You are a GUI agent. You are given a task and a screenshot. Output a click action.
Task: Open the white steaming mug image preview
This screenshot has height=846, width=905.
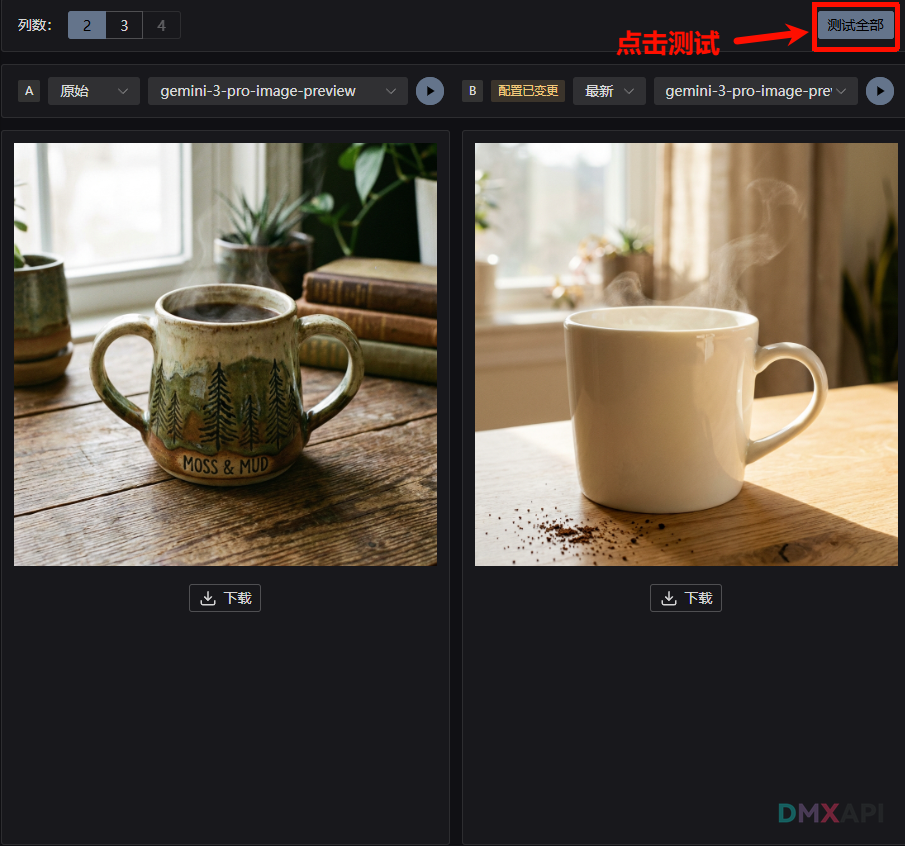coord(686,354)
